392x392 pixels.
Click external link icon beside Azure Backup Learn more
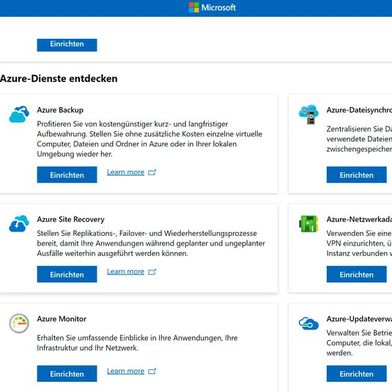tap(152, 172)
